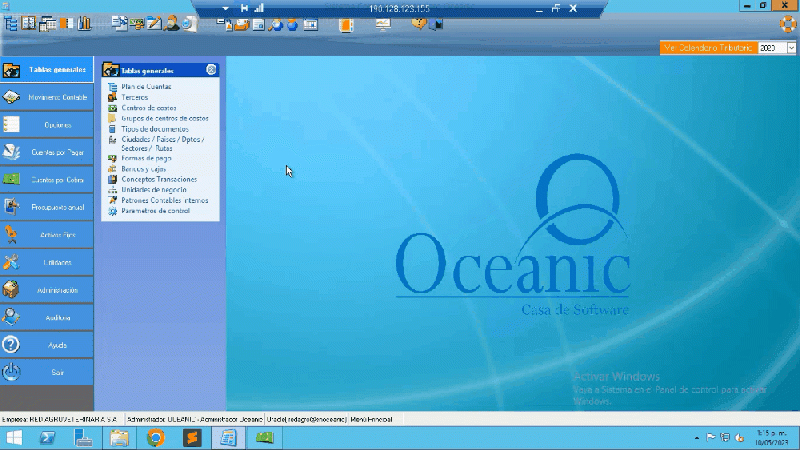800x450 pixels.
Task: Open Chrome from the taskbar
Action: coord(156,438)
